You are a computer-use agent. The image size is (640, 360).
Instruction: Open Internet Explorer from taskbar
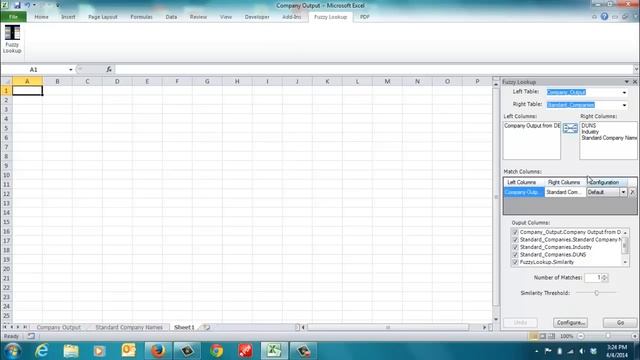tap(42, 351)
